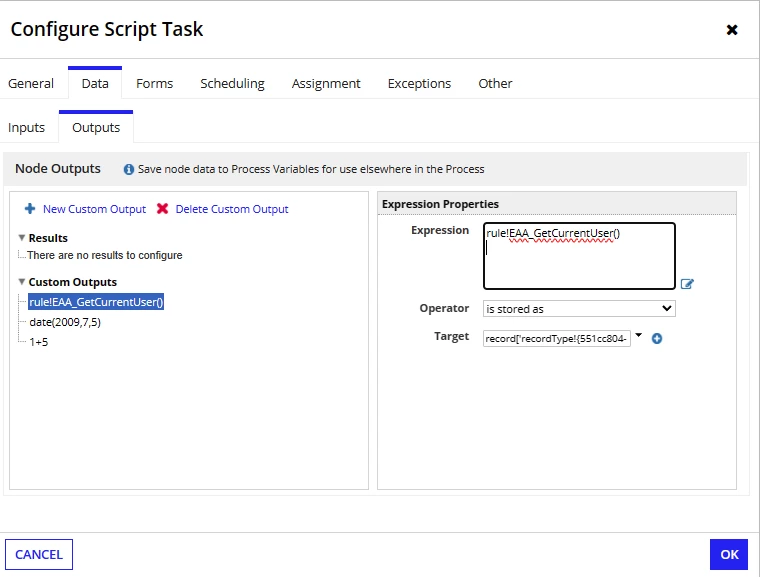The height and width of the screenshot is (577, 760).
Task: Click the Node Outputs heading
Action: click(58, 169)
